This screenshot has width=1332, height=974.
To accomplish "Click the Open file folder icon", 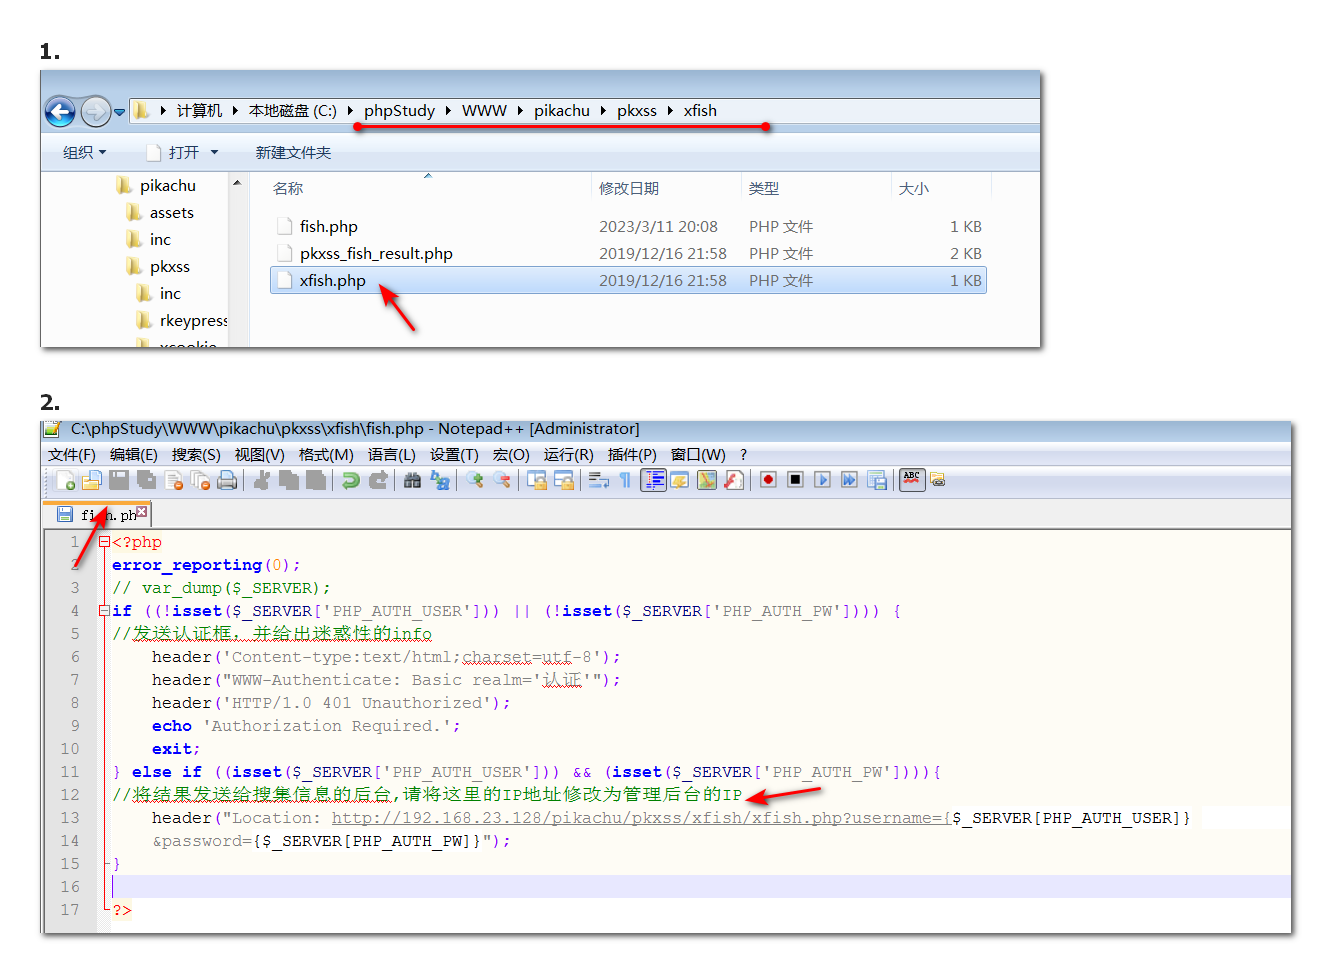I will 92,481.
